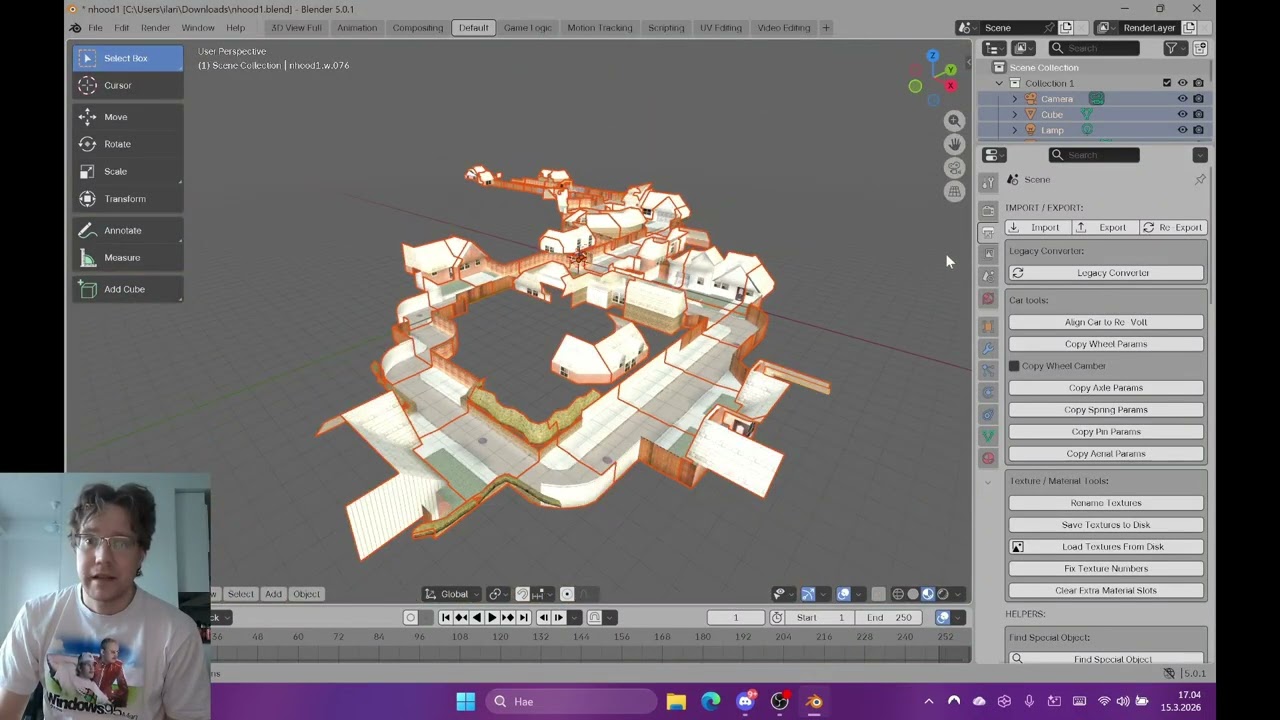This screenshot has width=1280, height=720.
Task: Open the Object properties tab
Action: [x=988, y=326]
